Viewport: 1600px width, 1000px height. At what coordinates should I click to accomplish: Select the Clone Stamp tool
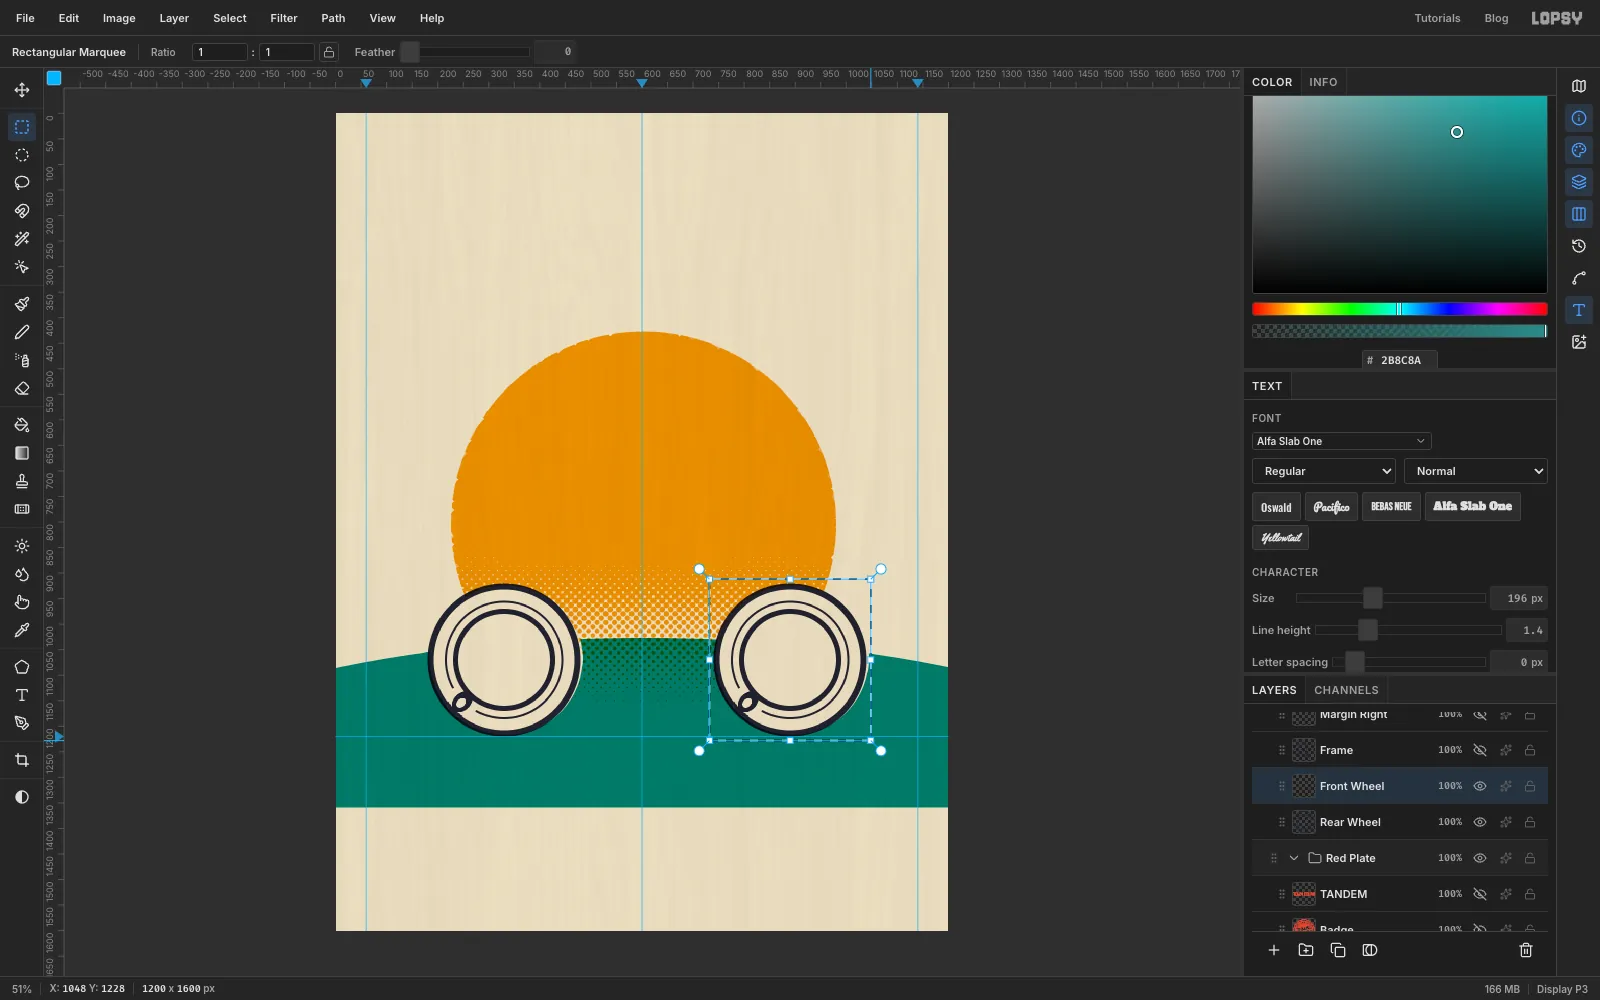coord(22,481)
